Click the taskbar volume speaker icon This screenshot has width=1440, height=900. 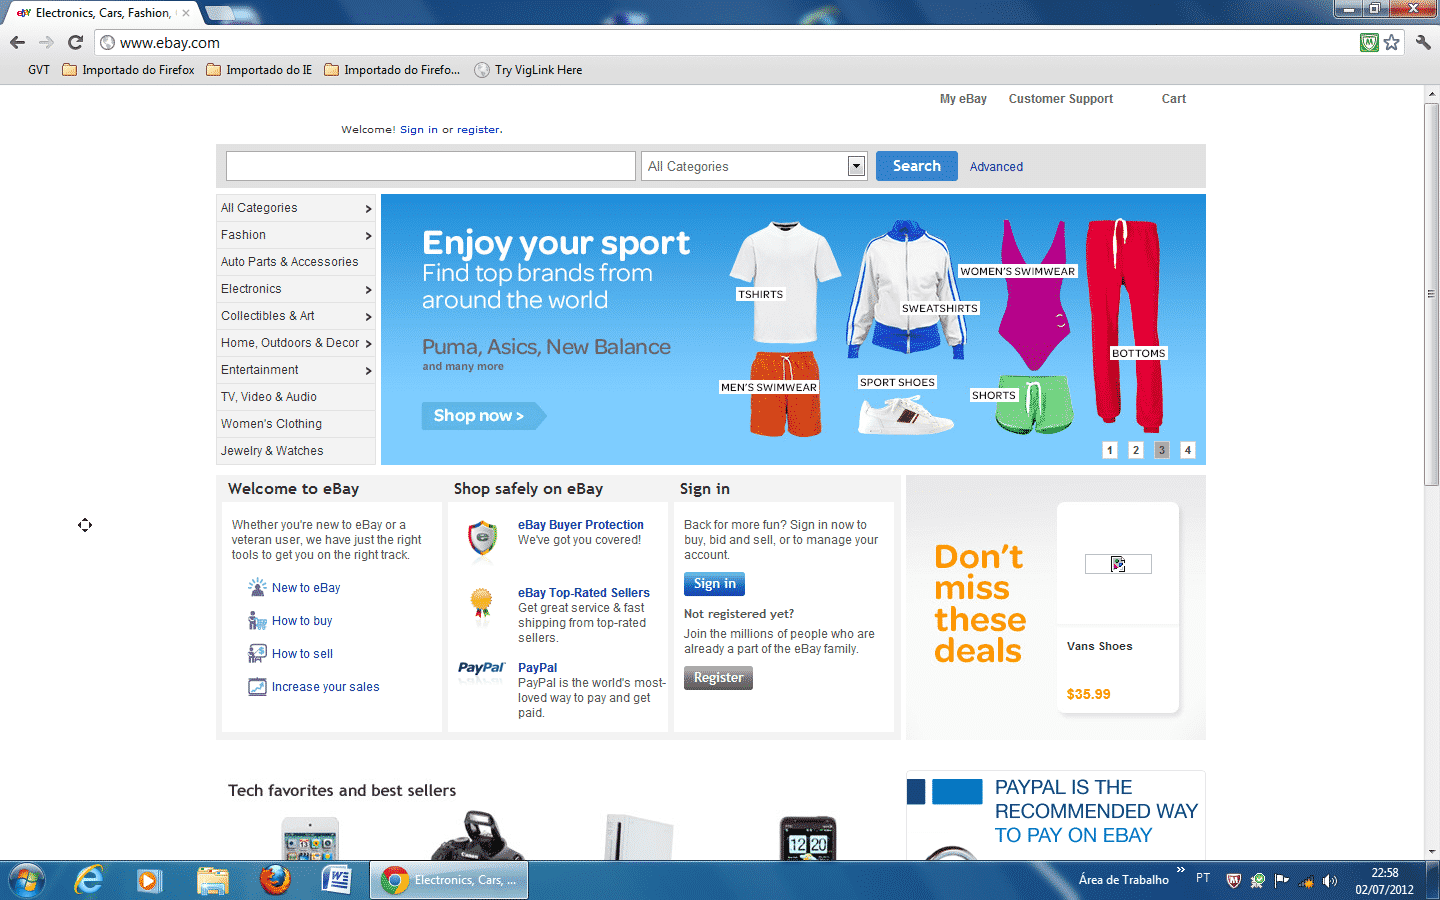coord(1329,881)
